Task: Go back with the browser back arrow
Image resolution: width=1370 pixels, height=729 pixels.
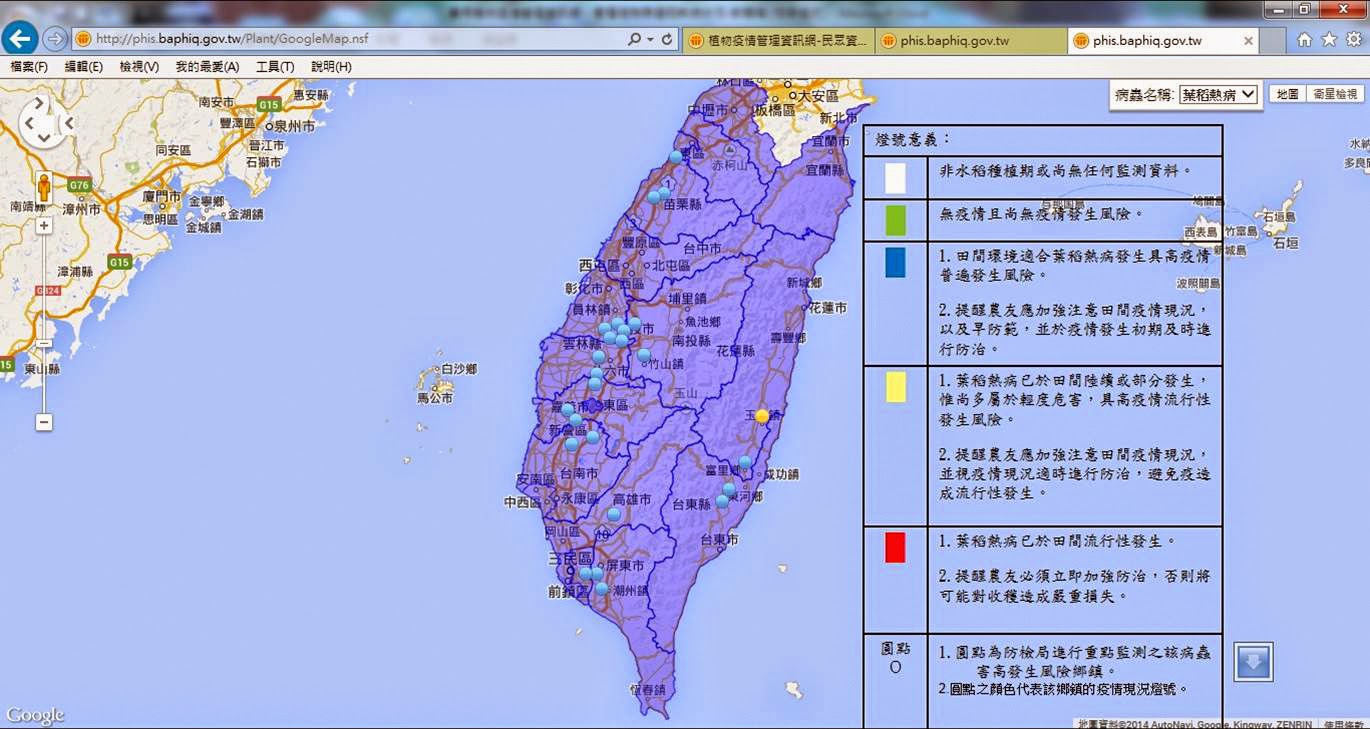Action: 21,39
